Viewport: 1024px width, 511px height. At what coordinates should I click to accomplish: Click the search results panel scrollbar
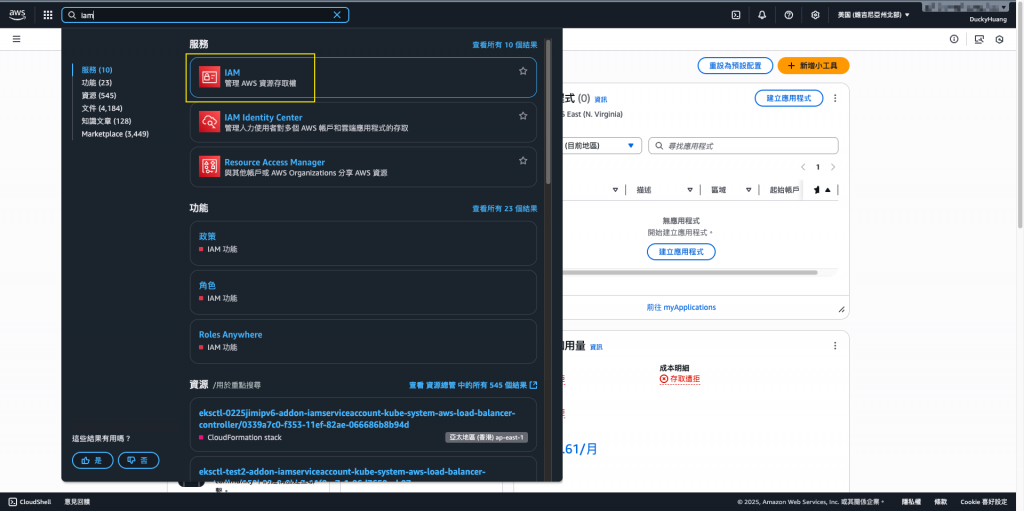[548, 114]
